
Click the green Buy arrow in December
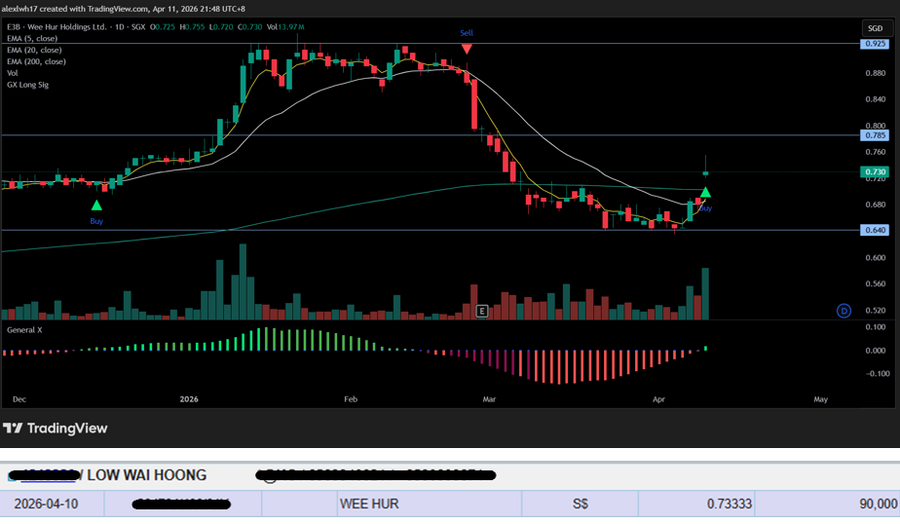(96, 204)
